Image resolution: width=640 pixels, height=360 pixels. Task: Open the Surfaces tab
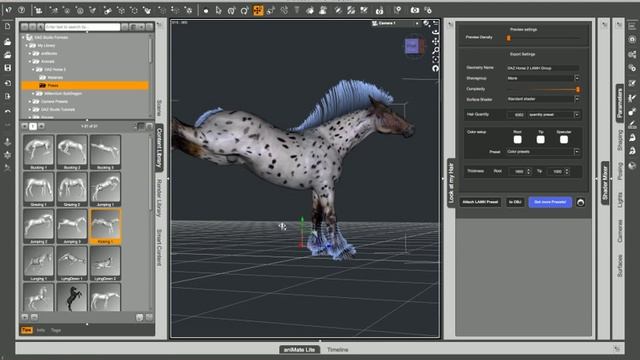tap(620, 267)
